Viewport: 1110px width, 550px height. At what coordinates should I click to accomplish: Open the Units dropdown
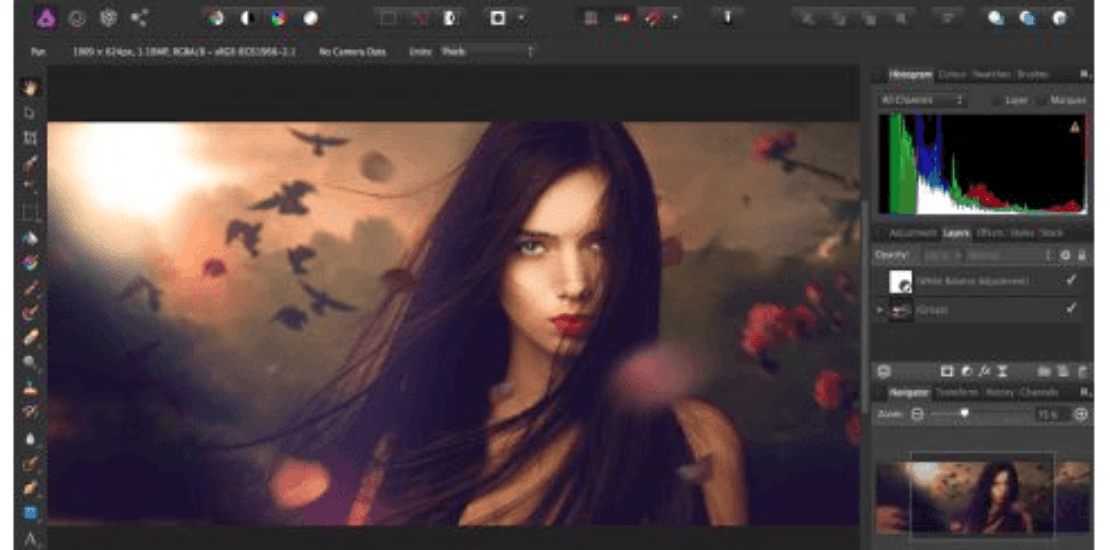(488, 52)
